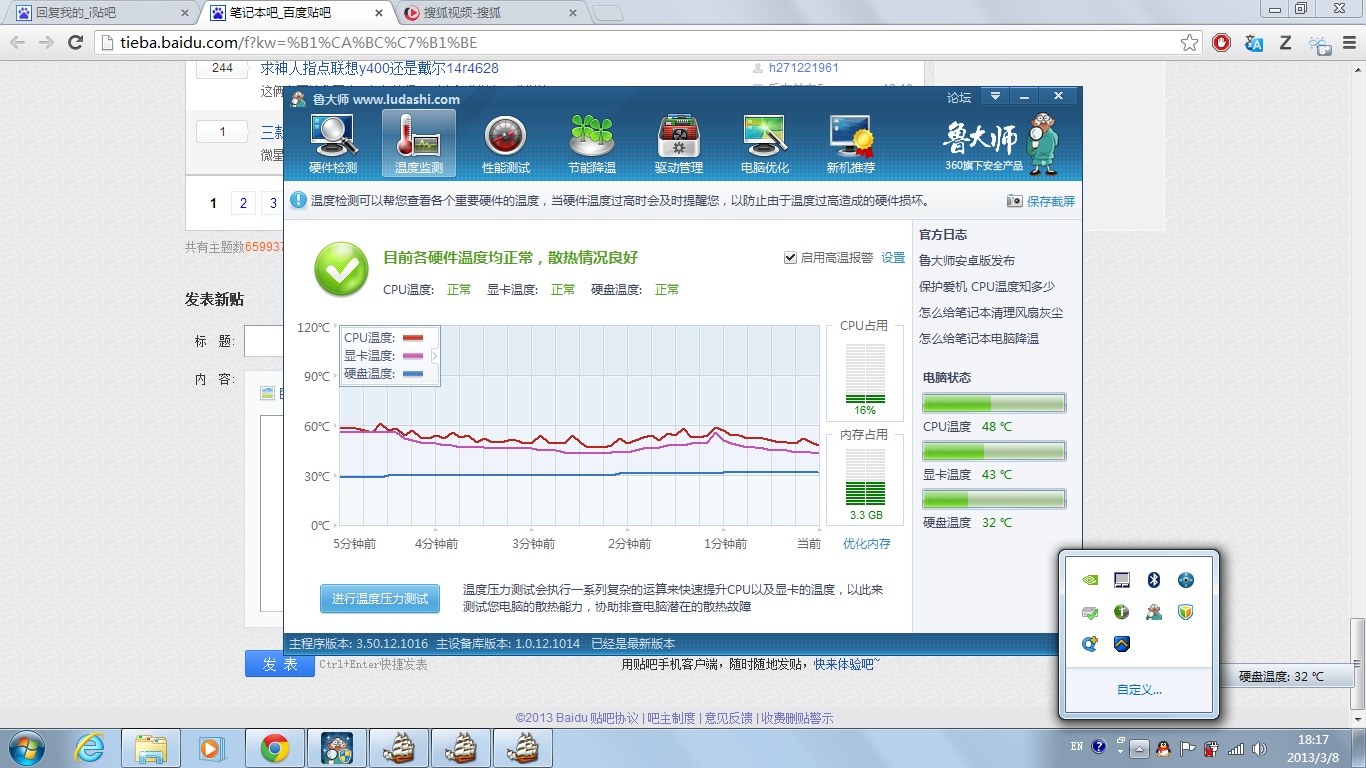The width and height of the screenshot is (1366, 768).
Task: Click the safely remove hardware tray icon
Action: click(1090, 612)
